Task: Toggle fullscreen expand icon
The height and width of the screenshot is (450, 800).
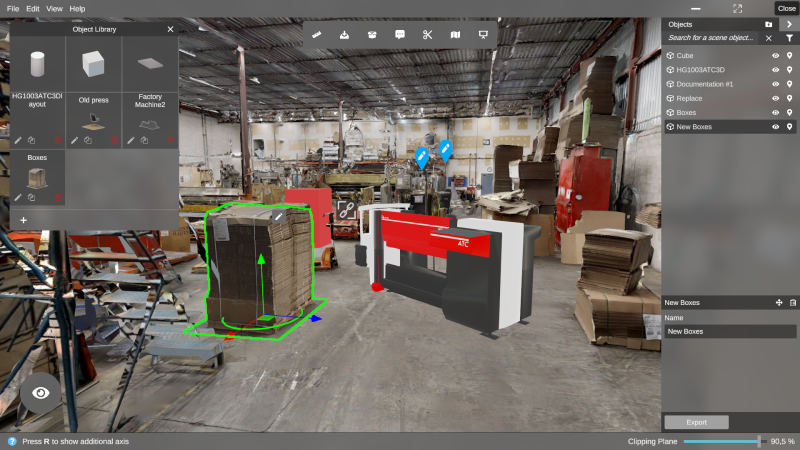Action: pos(737,9)
